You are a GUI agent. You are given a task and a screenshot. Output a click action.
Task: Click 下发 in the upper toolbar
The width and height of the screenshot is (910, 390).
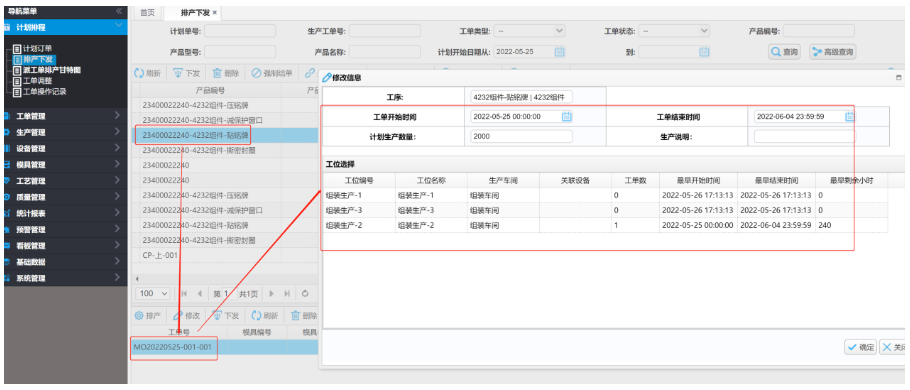187,73
